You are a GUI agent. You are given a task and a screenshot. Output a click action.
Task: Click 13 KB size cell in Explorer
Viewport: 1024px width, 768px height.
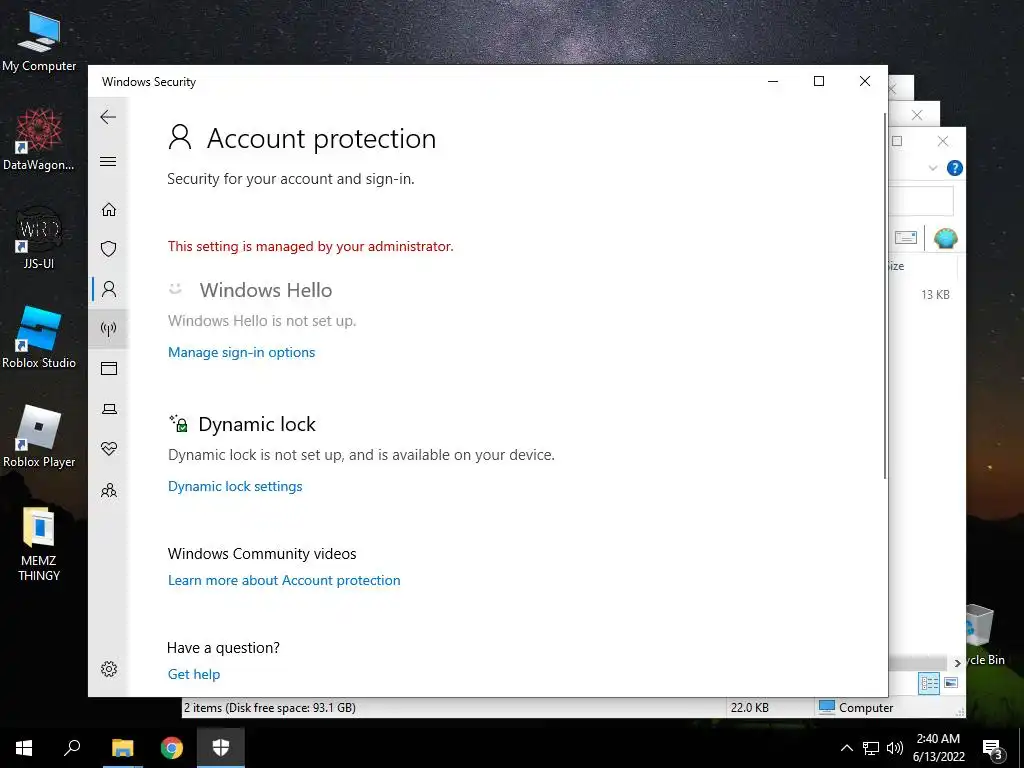click(x=935, y=295)
